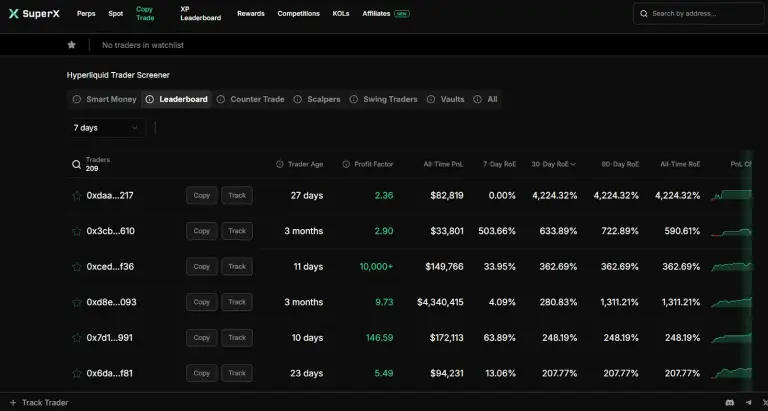Viewport: 768px width, 411px height.
Task: Click info icon beside Counter Trade
Action: pos(221,99)
